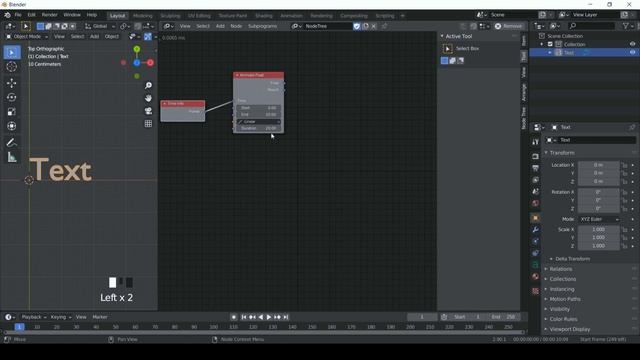Open the Modifiers wrench tab icon
This screenshot has width=640, height=360.
point(535,230)
